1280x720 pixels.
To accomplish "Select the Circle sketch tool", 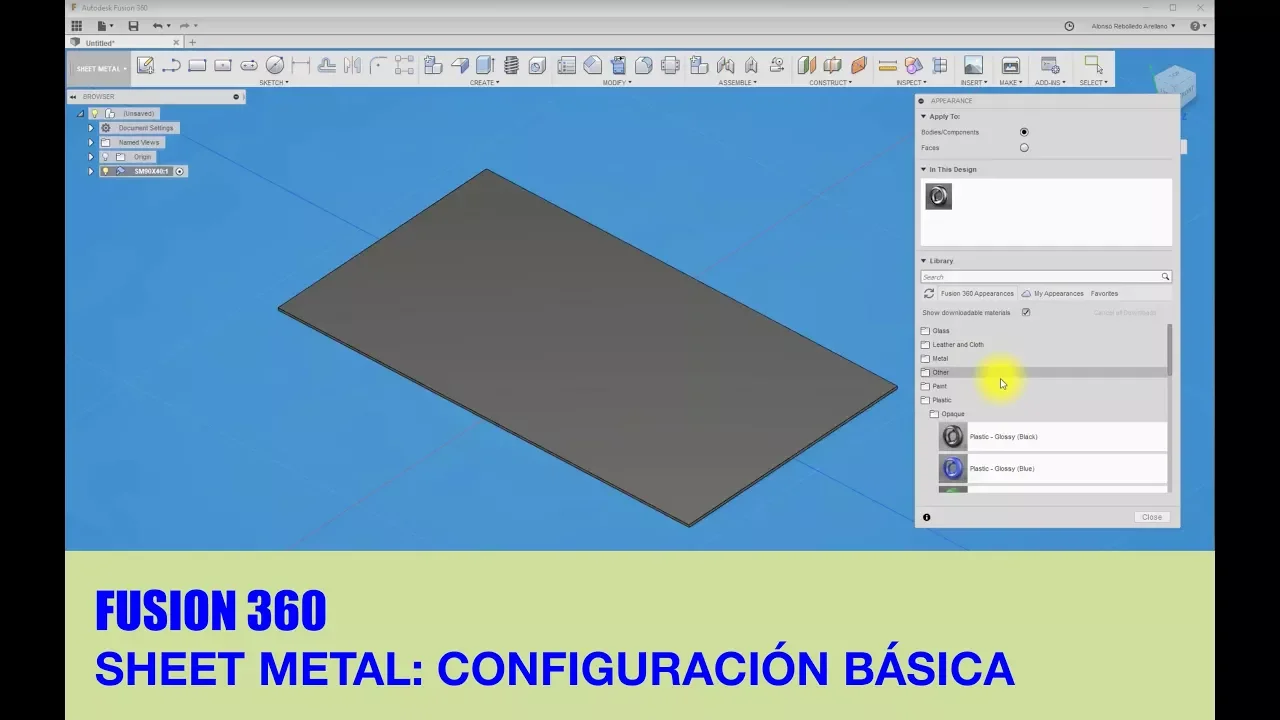I will 275,65.
